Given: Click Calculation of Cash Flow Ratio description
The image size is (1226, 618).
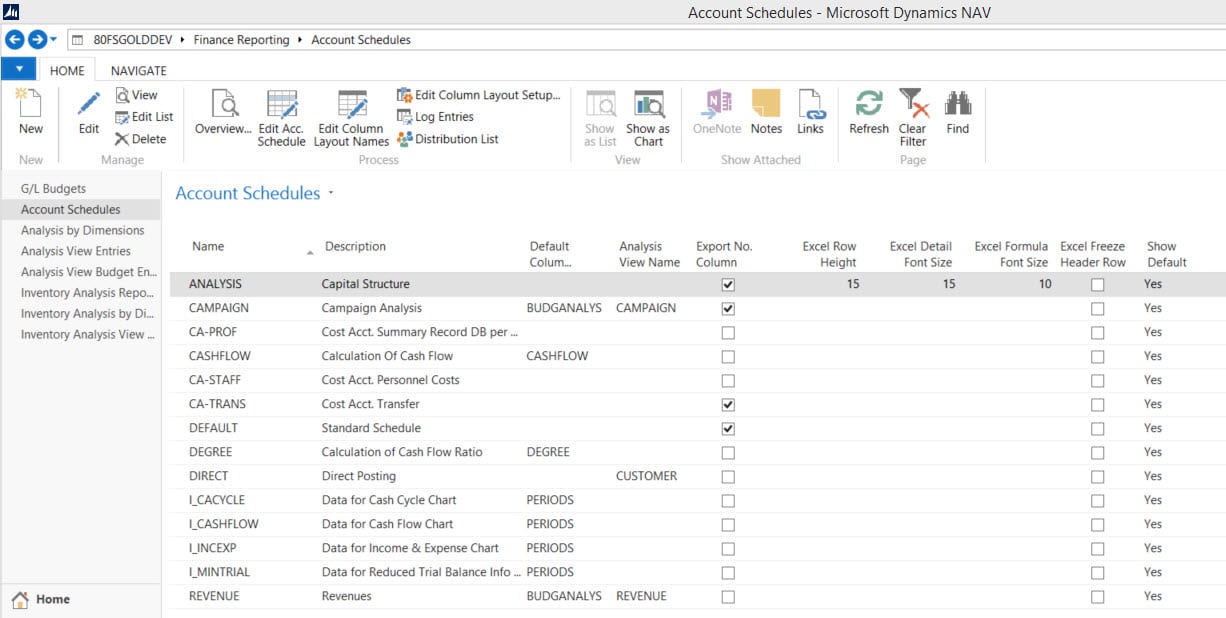Looking at the screenshot, I should [x=401, y=452].
